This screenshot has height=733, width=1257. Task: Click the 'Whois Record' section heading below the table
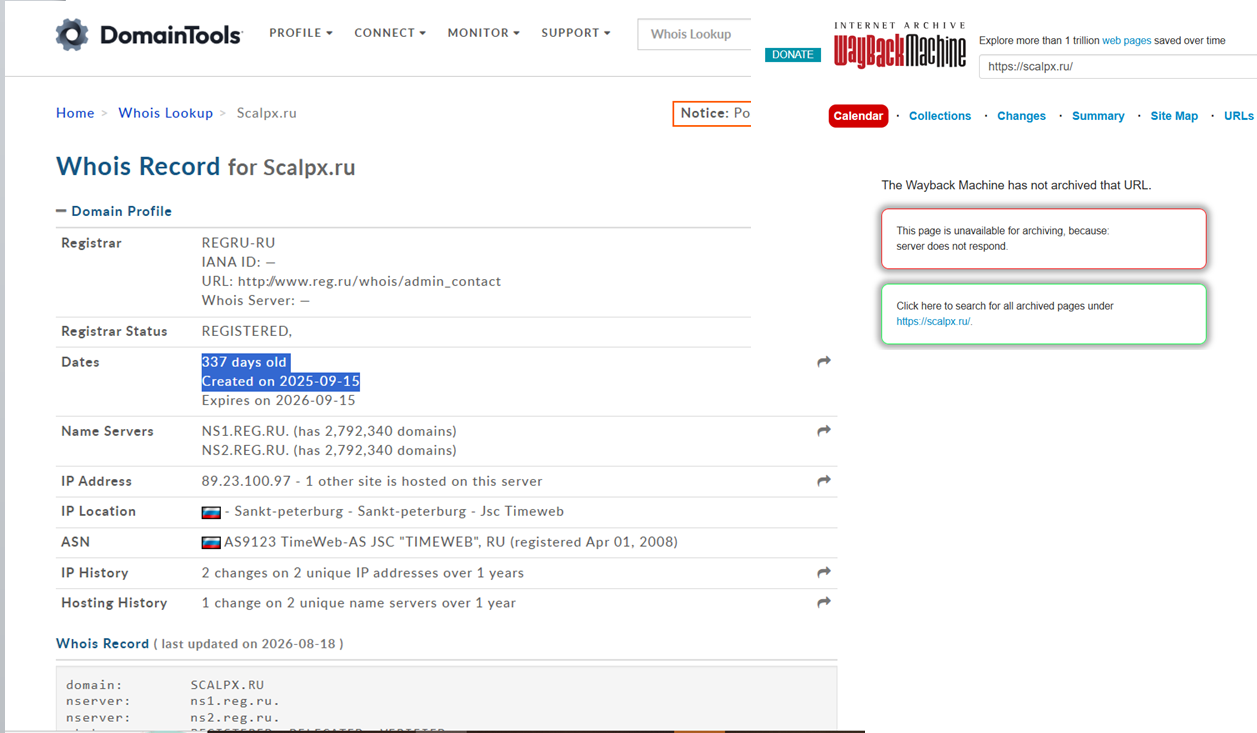pos(102,644)
